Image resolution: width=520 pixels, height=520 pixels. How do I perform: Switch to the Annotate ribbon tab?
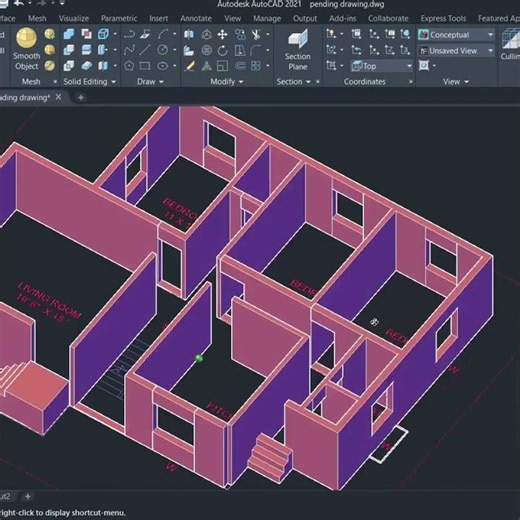pos(196,18)
